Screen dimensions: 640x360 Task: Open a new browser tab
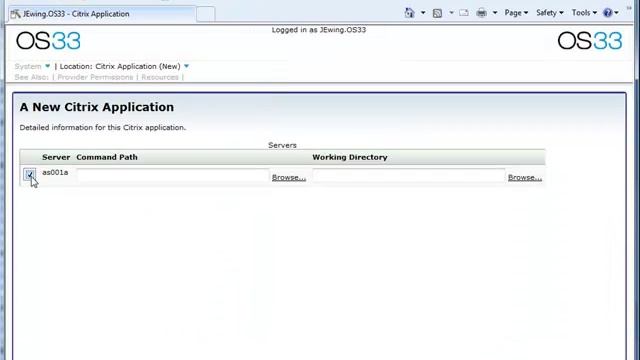[205, 15]
